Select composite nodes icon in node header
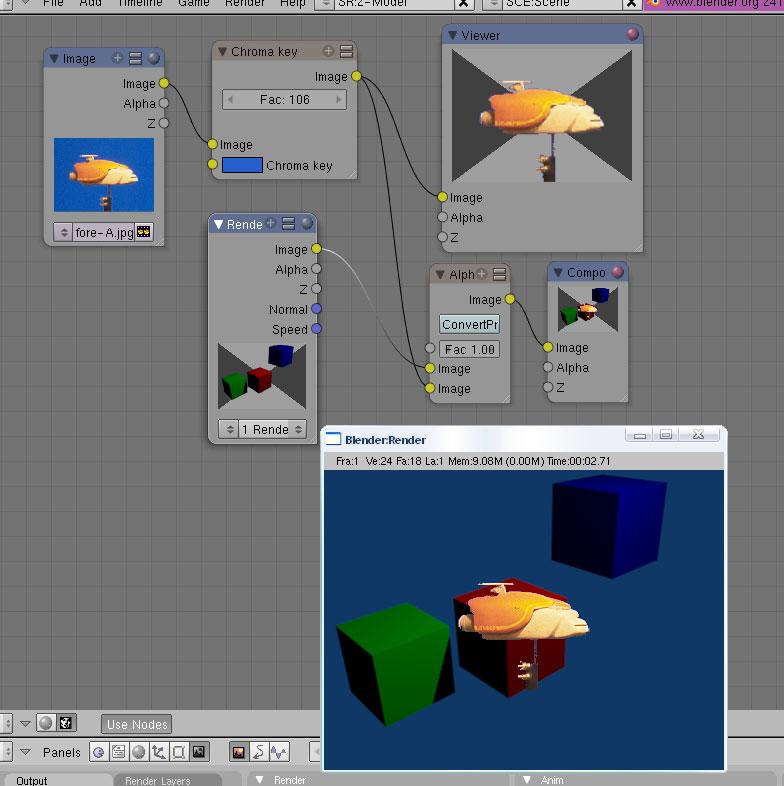The height and width of the screenshot is (786, 784). (66, 723)
